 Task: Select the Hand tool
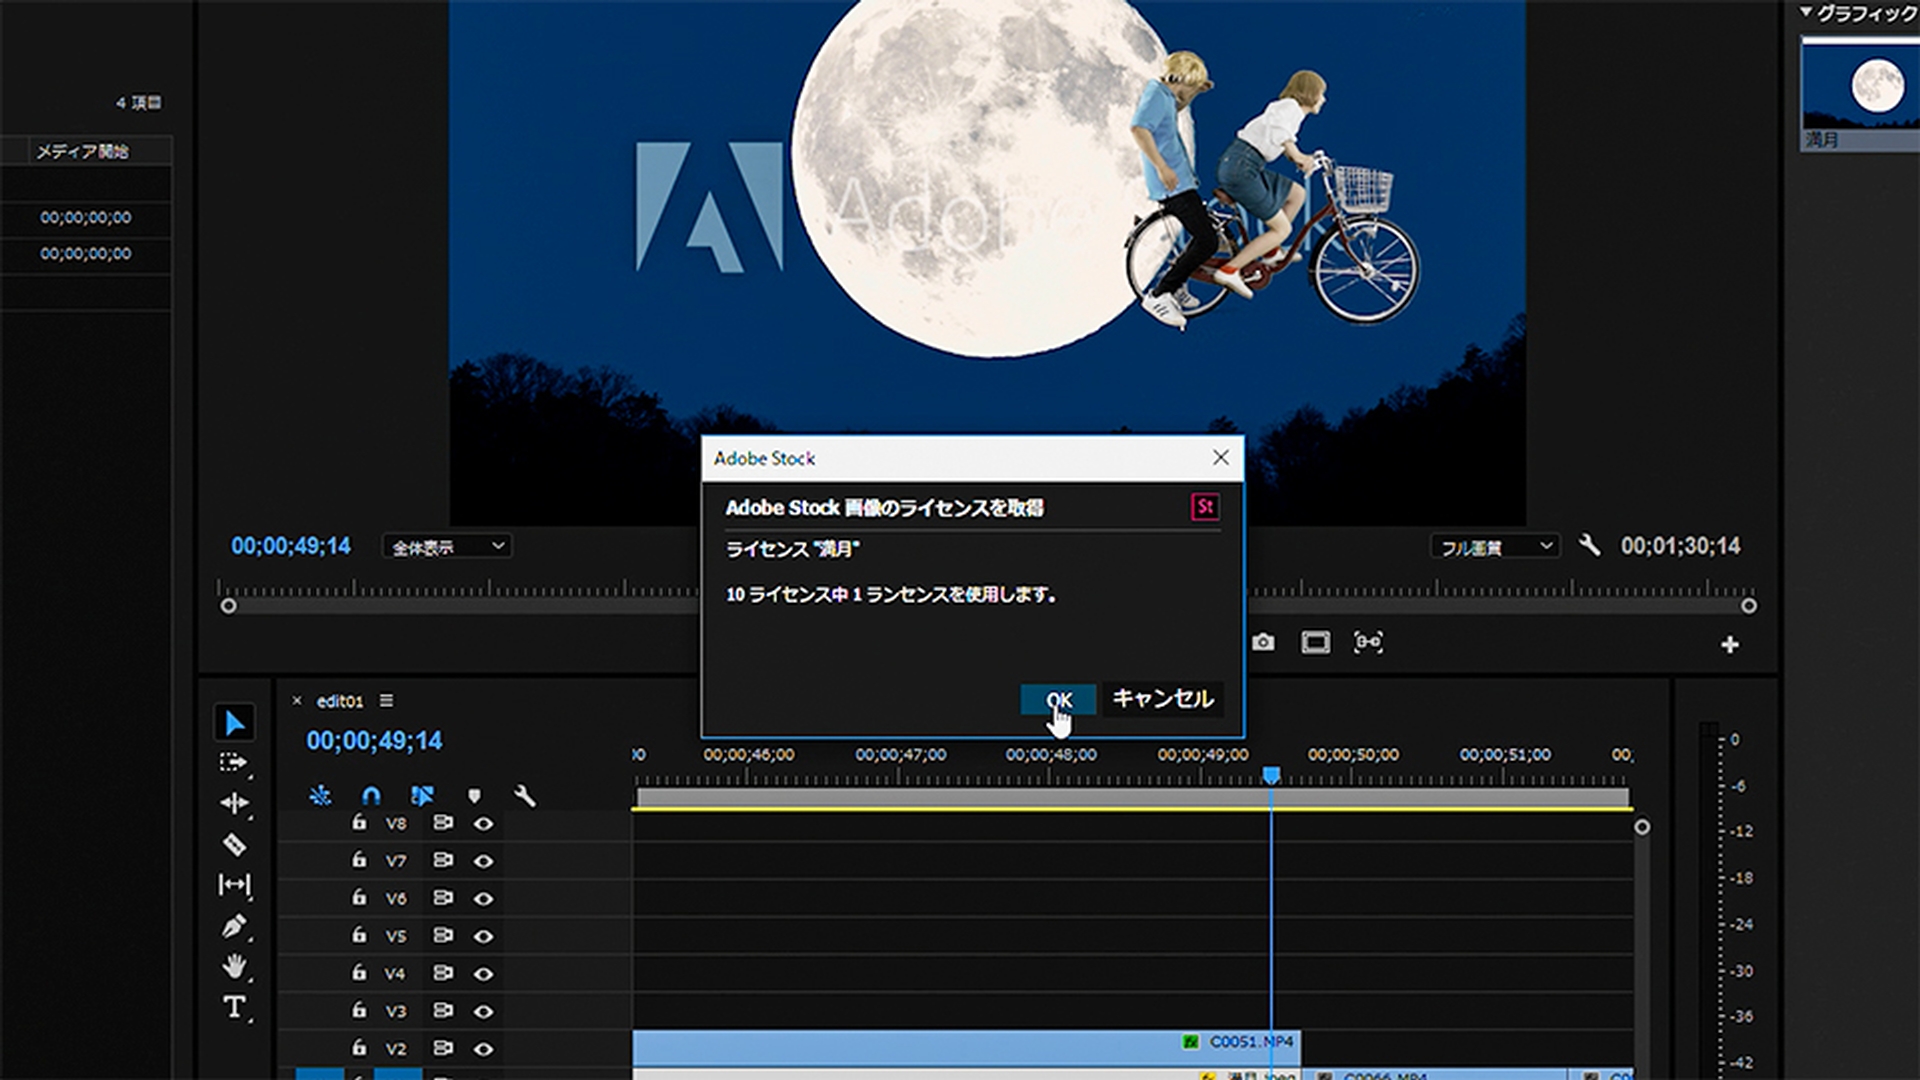tap(234, 966)
